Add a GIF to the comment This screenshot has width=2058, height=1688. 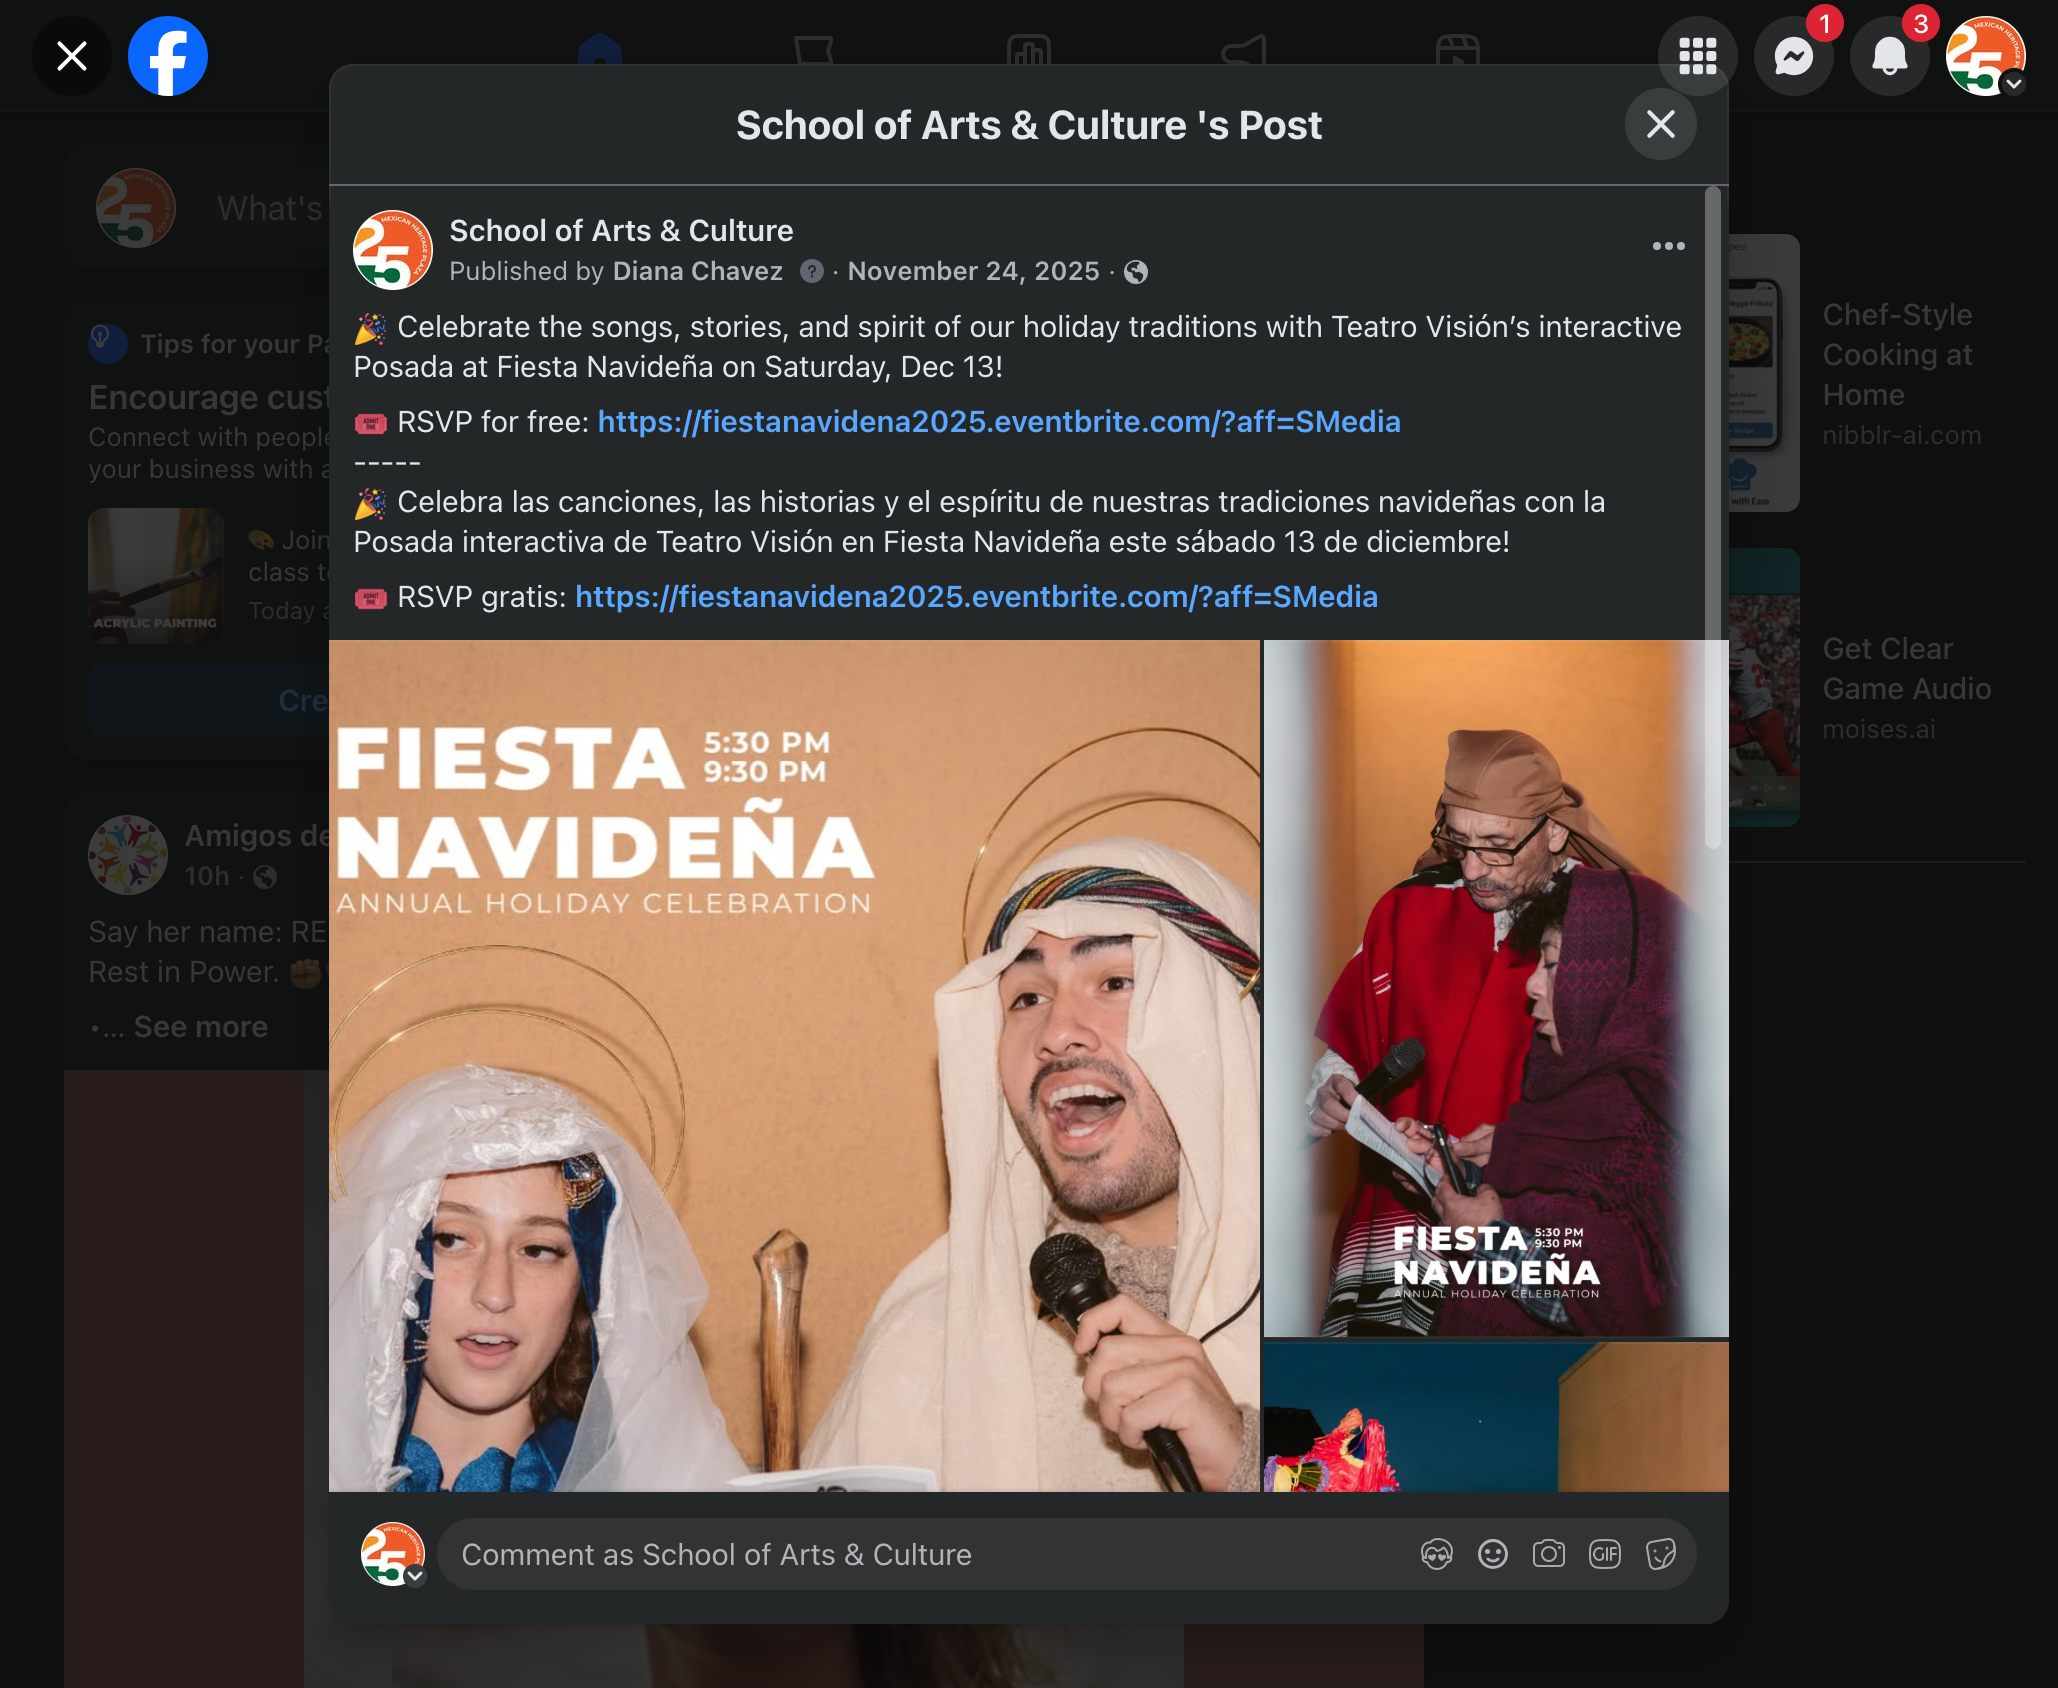[x=1605, y=1554]
